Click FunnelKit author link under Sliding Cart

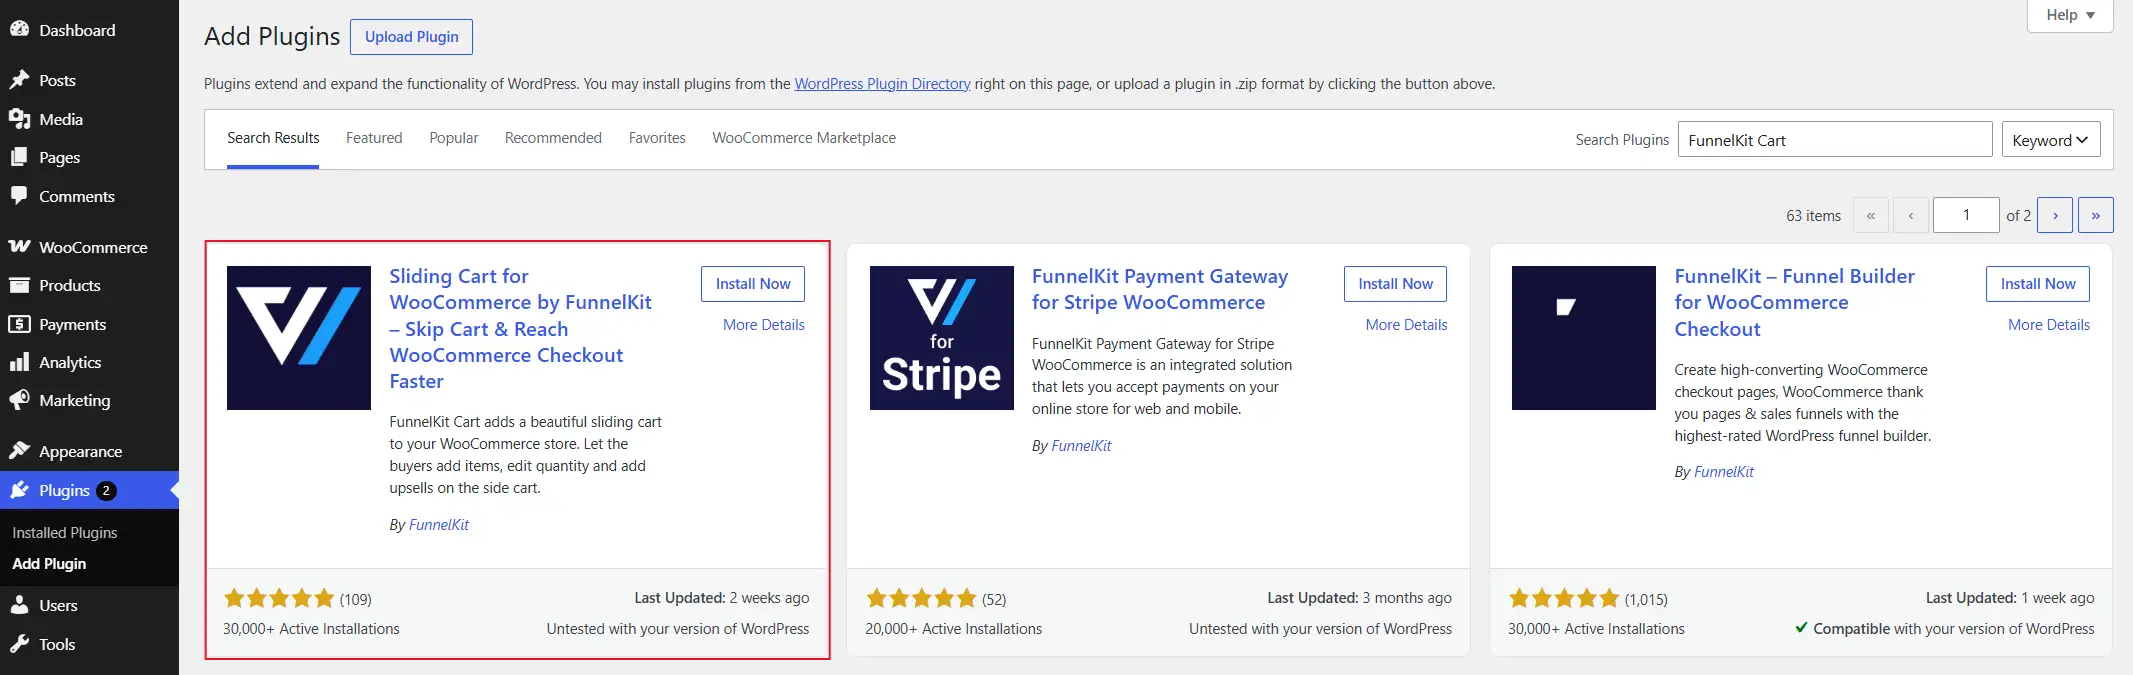pyautogui.click(x=439, y=525)
